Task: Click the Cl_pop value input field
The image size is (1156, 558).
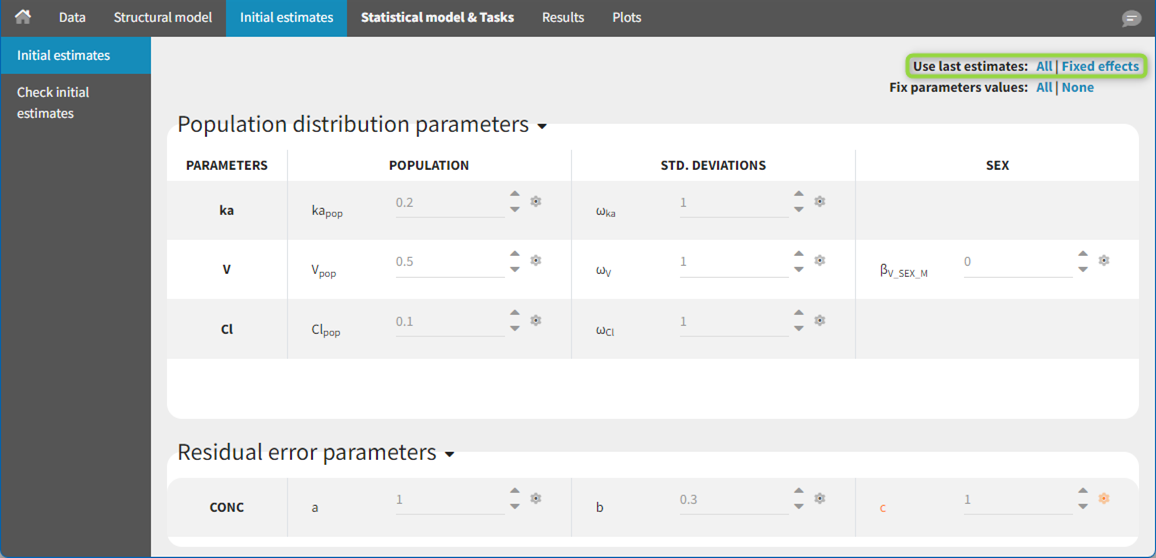Action: pos(449,322)
